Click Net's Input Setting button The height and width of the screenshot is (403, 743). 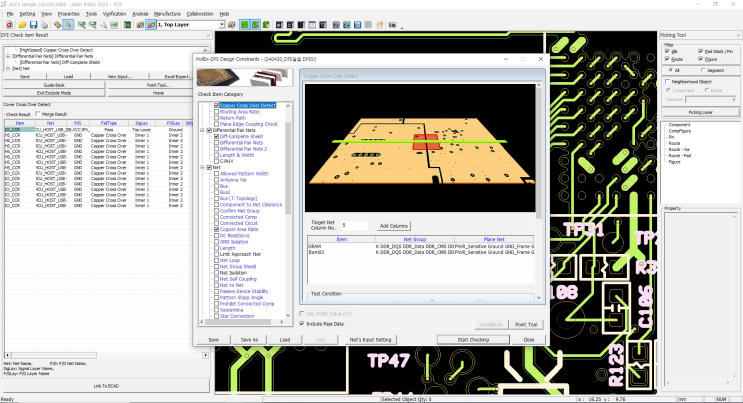tap(371, 340)
